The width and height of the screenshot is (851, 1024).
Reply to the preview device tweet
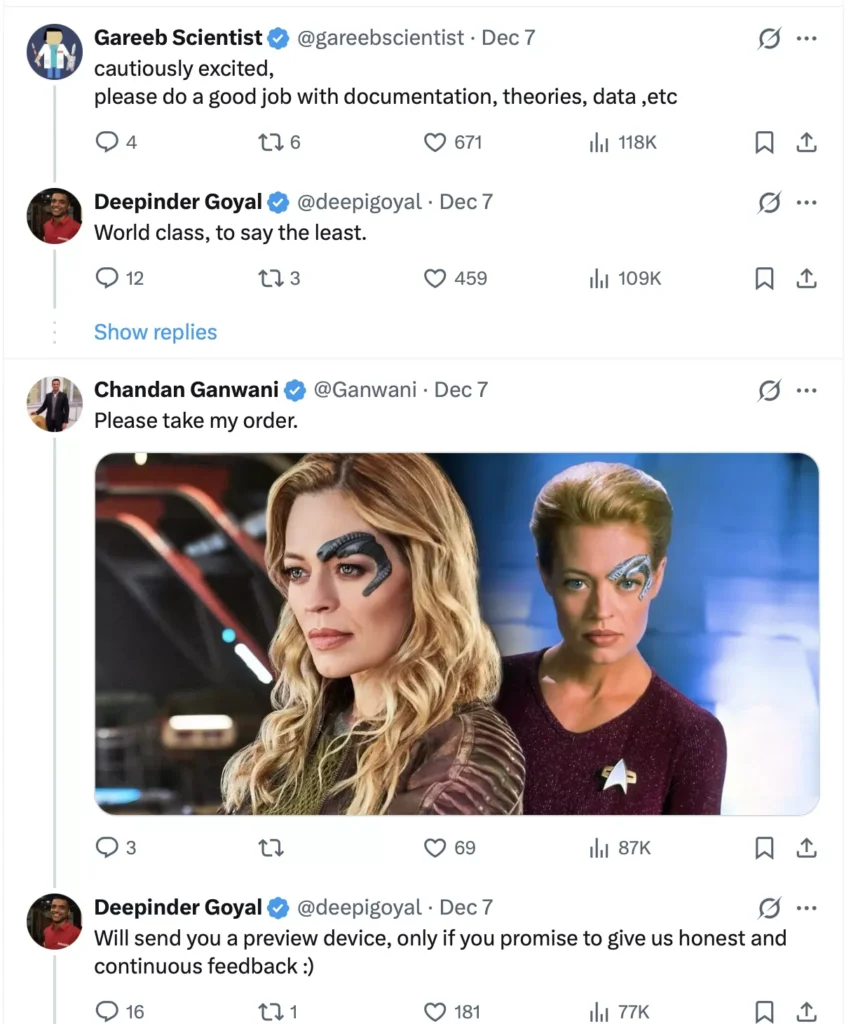click(107, 1011)
